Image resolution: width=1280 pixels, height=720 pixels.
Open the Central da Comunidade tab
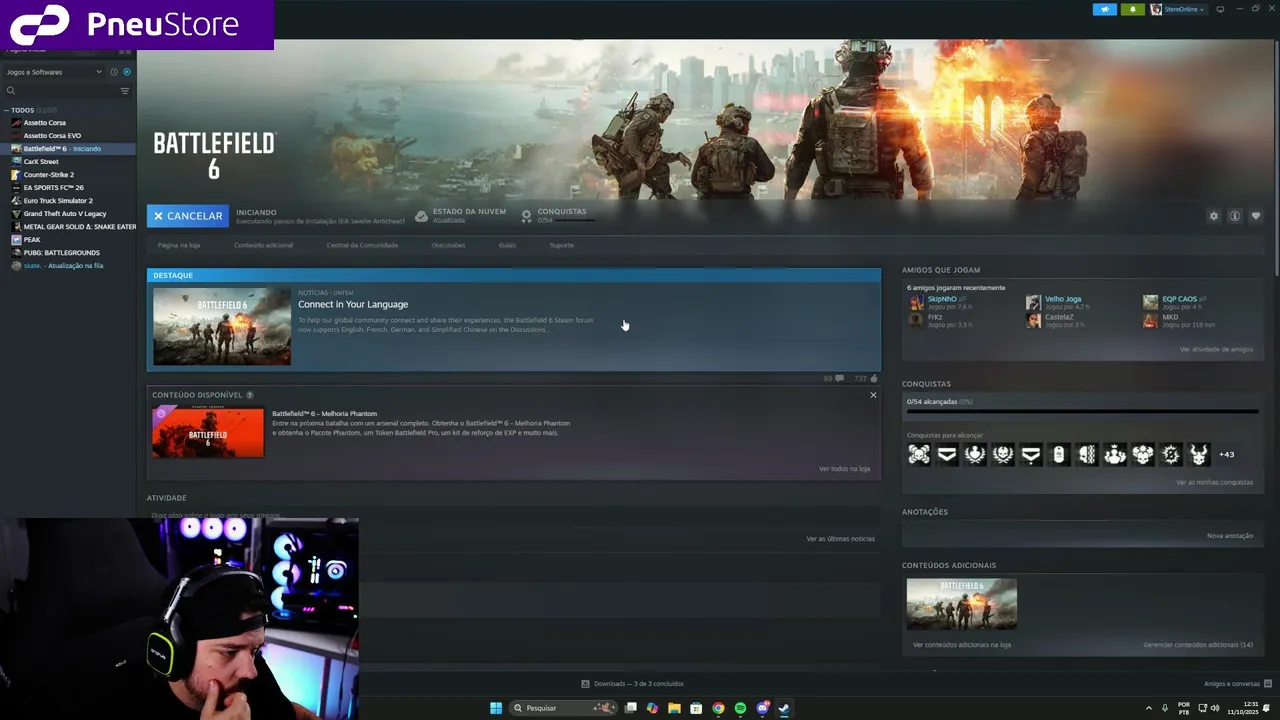362,245
